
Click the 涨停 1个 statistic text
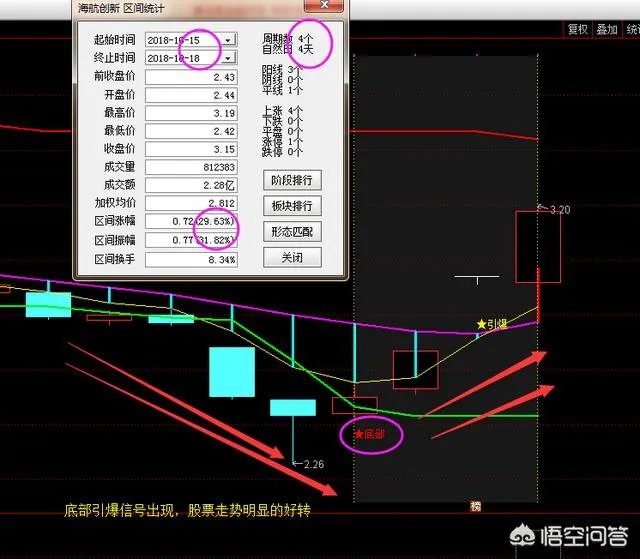282,142
